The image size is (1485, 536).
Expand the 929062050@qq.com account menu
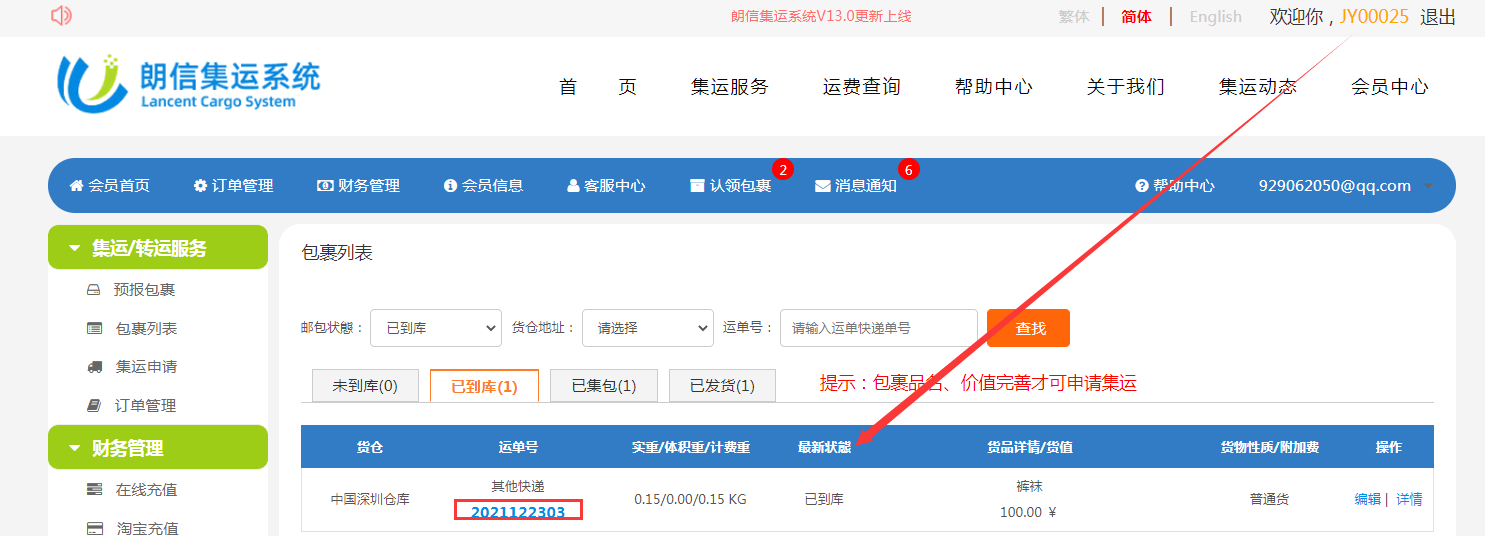click(x=1345, y=186)
